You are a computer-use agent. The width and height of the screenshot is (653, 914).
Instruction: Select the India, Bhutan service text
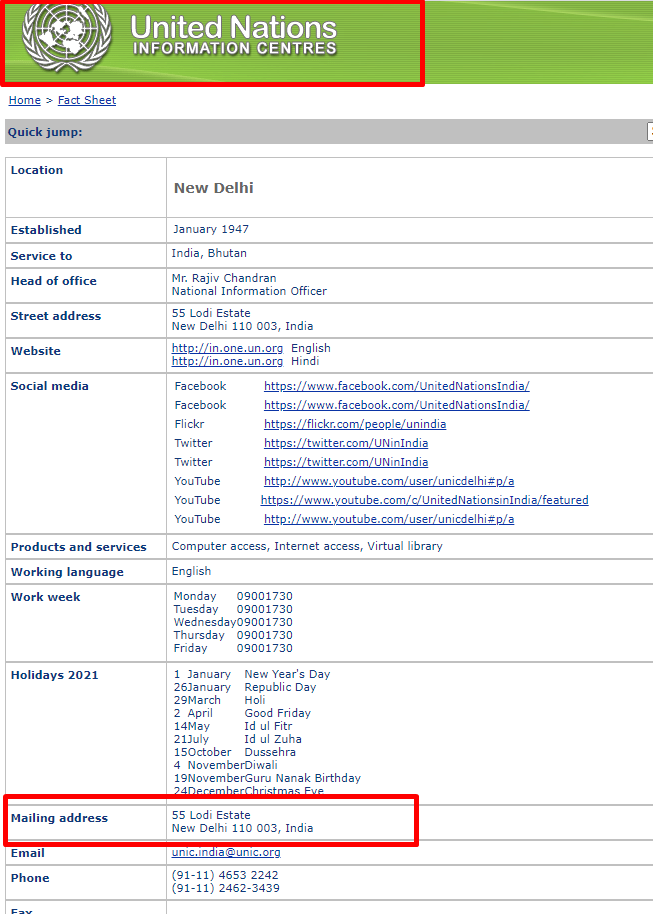(x=209, y=254)
